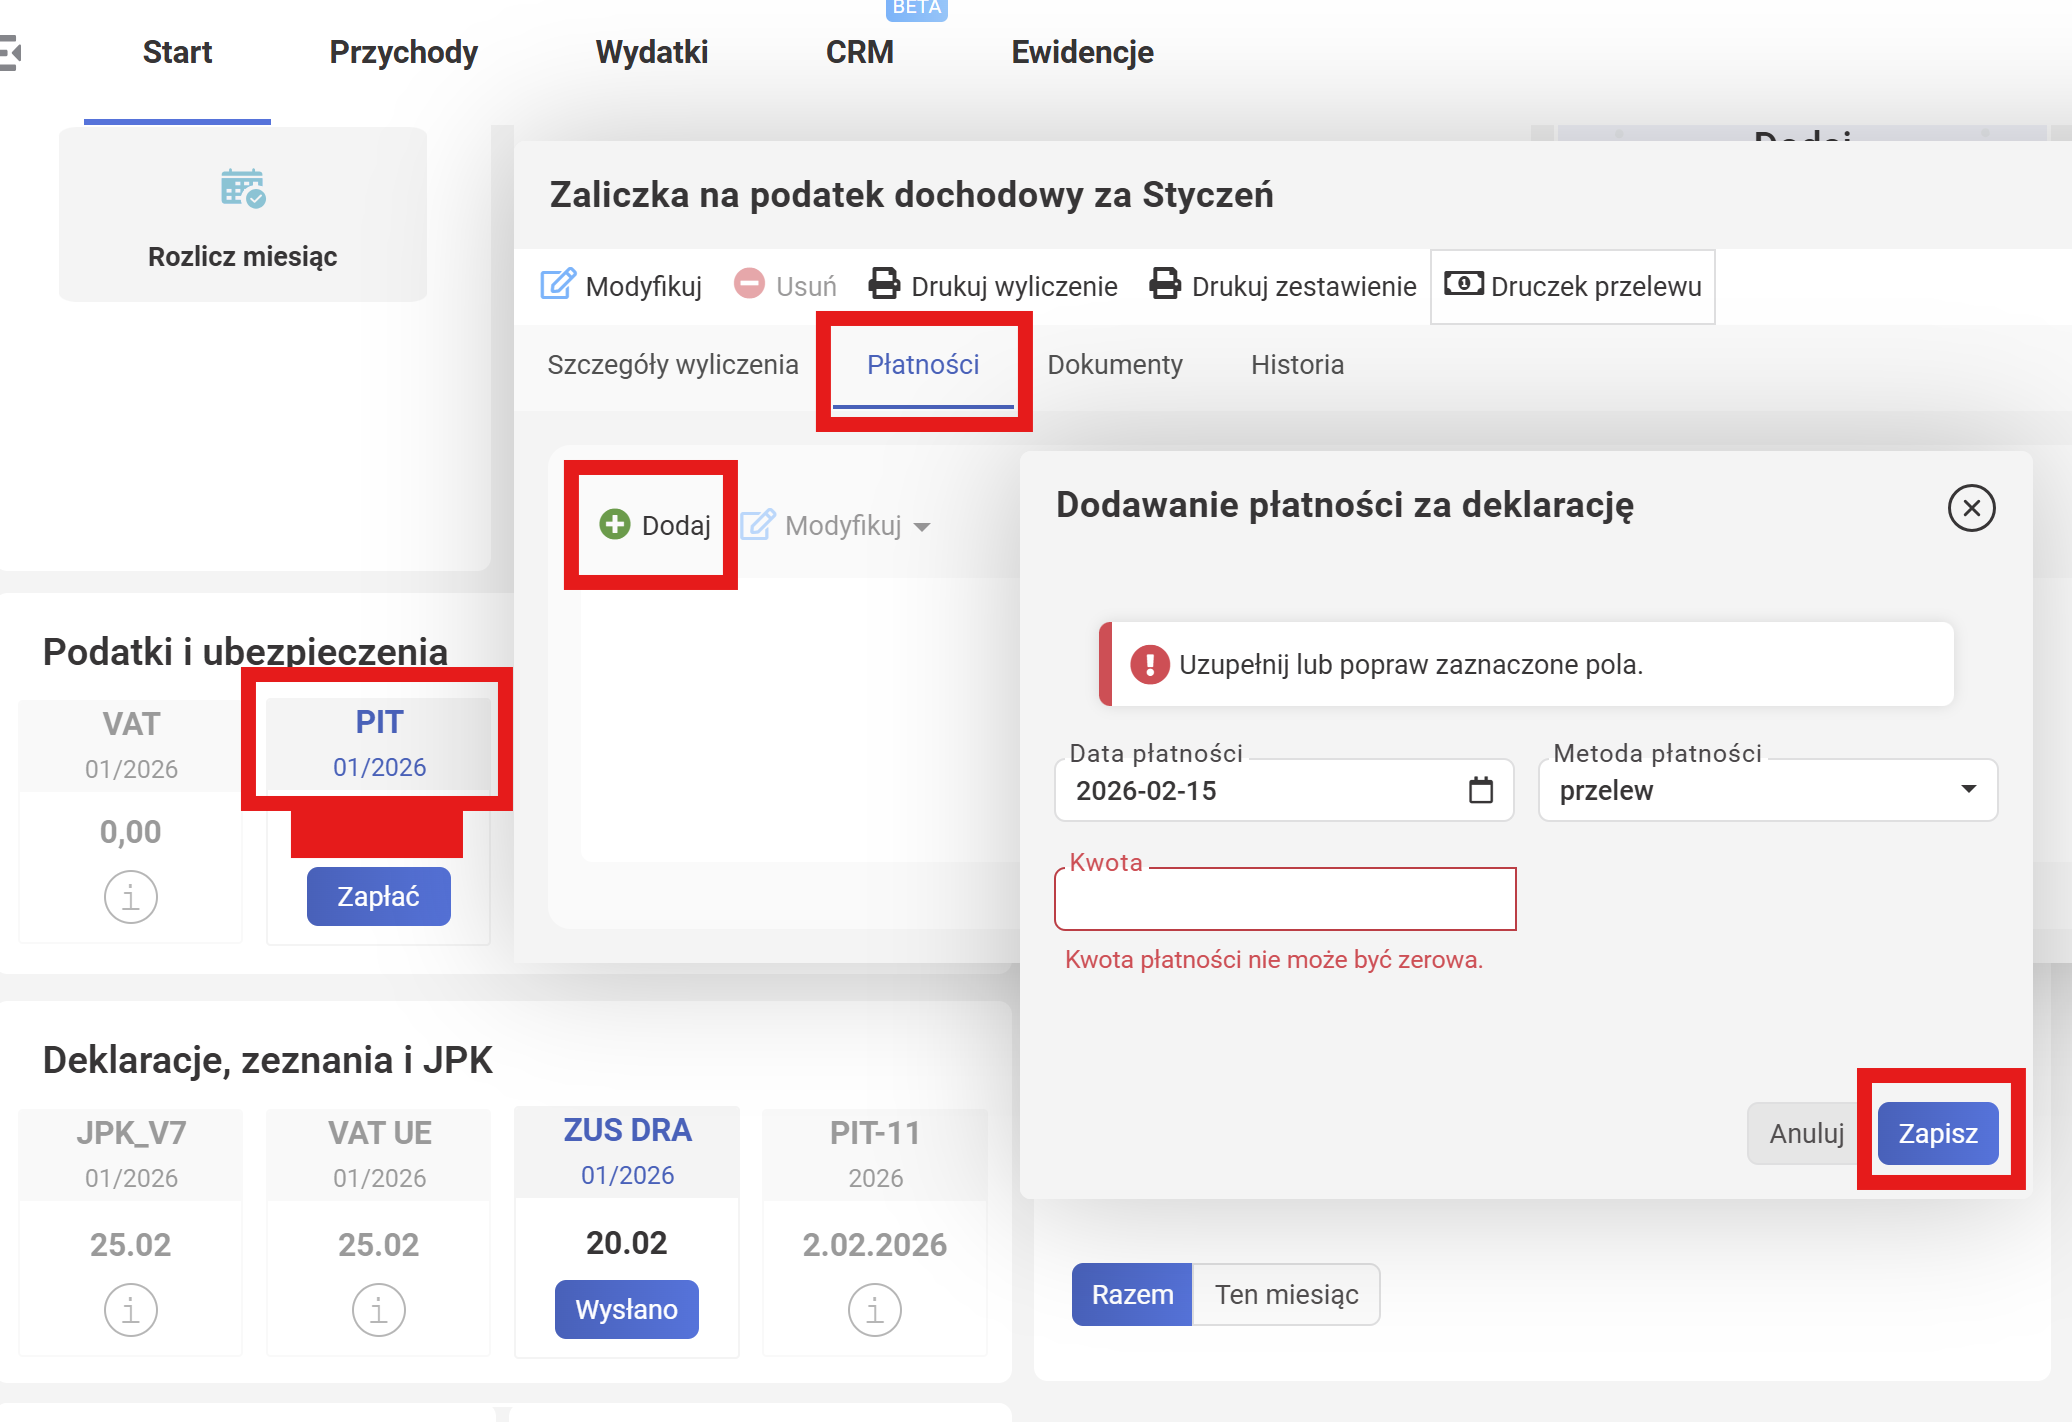The height and width of the screenshot is (1422, 2072).
Task: Click the Rozlicz miesiąc calendar icon
Action: [x=242, y=188]
